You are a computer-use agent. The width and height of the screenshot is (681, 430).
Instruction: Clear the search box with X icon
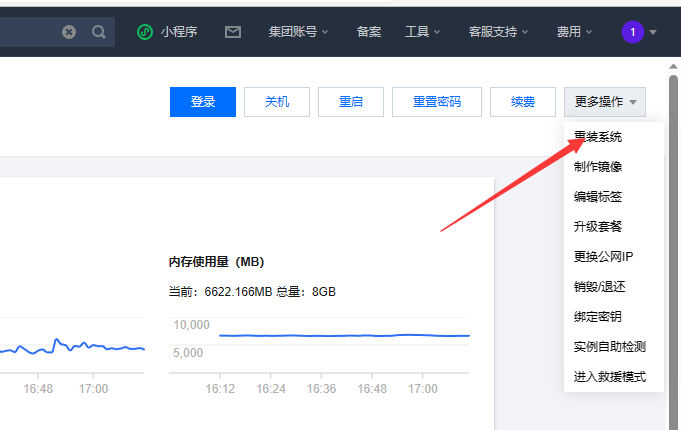(69, 32)
